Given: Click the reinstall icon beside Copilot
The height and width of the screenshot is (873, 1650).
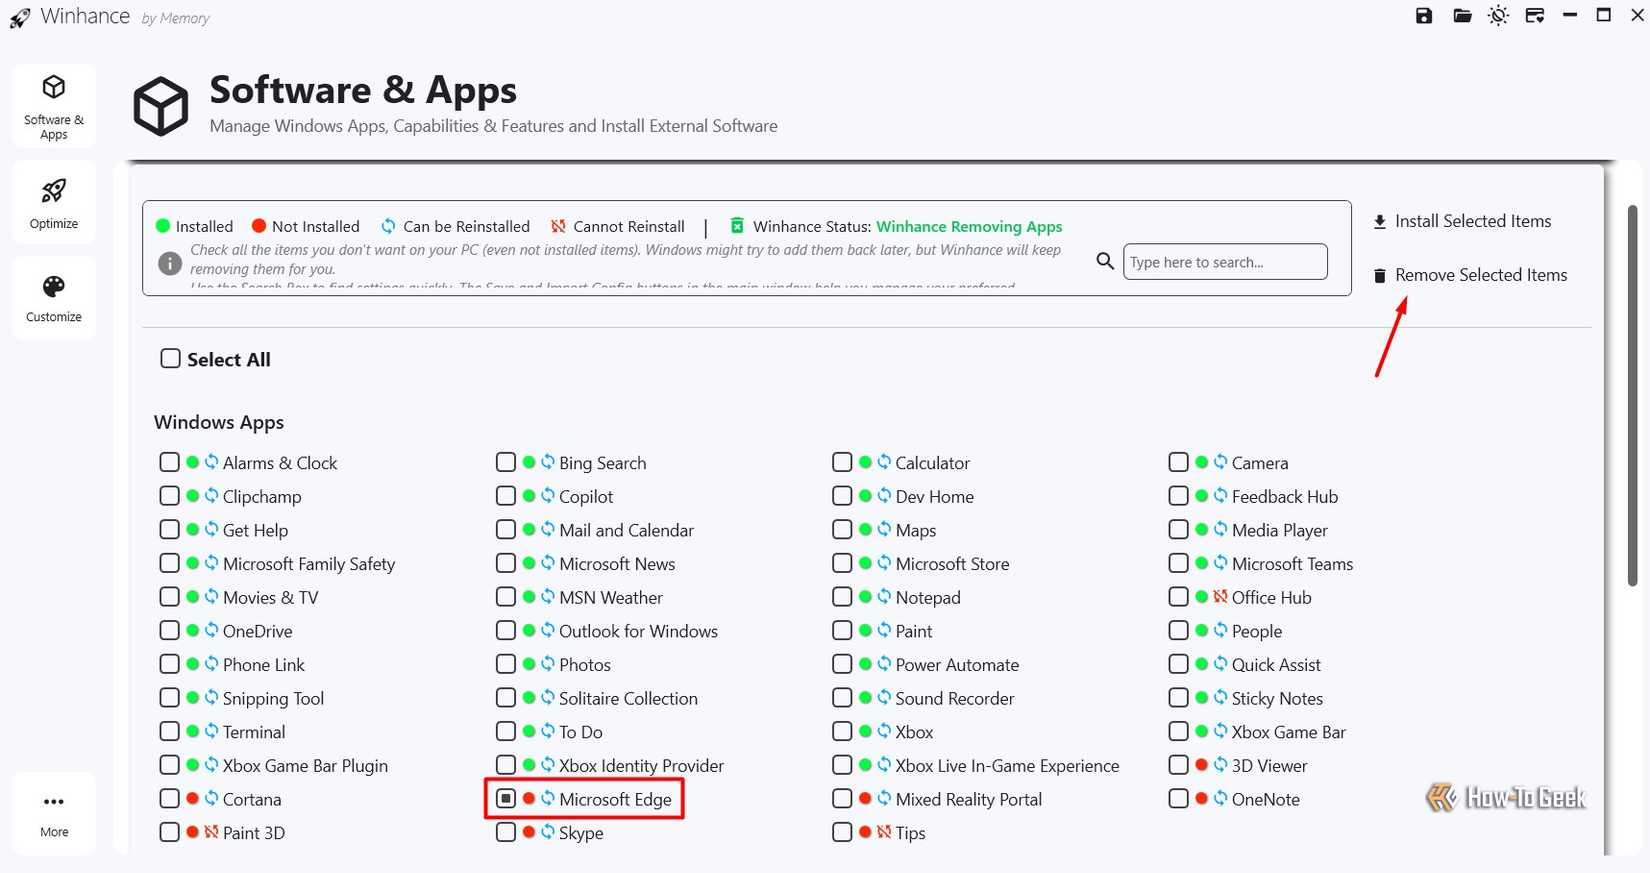Looking at the screenshot, I should click(548, 496).
